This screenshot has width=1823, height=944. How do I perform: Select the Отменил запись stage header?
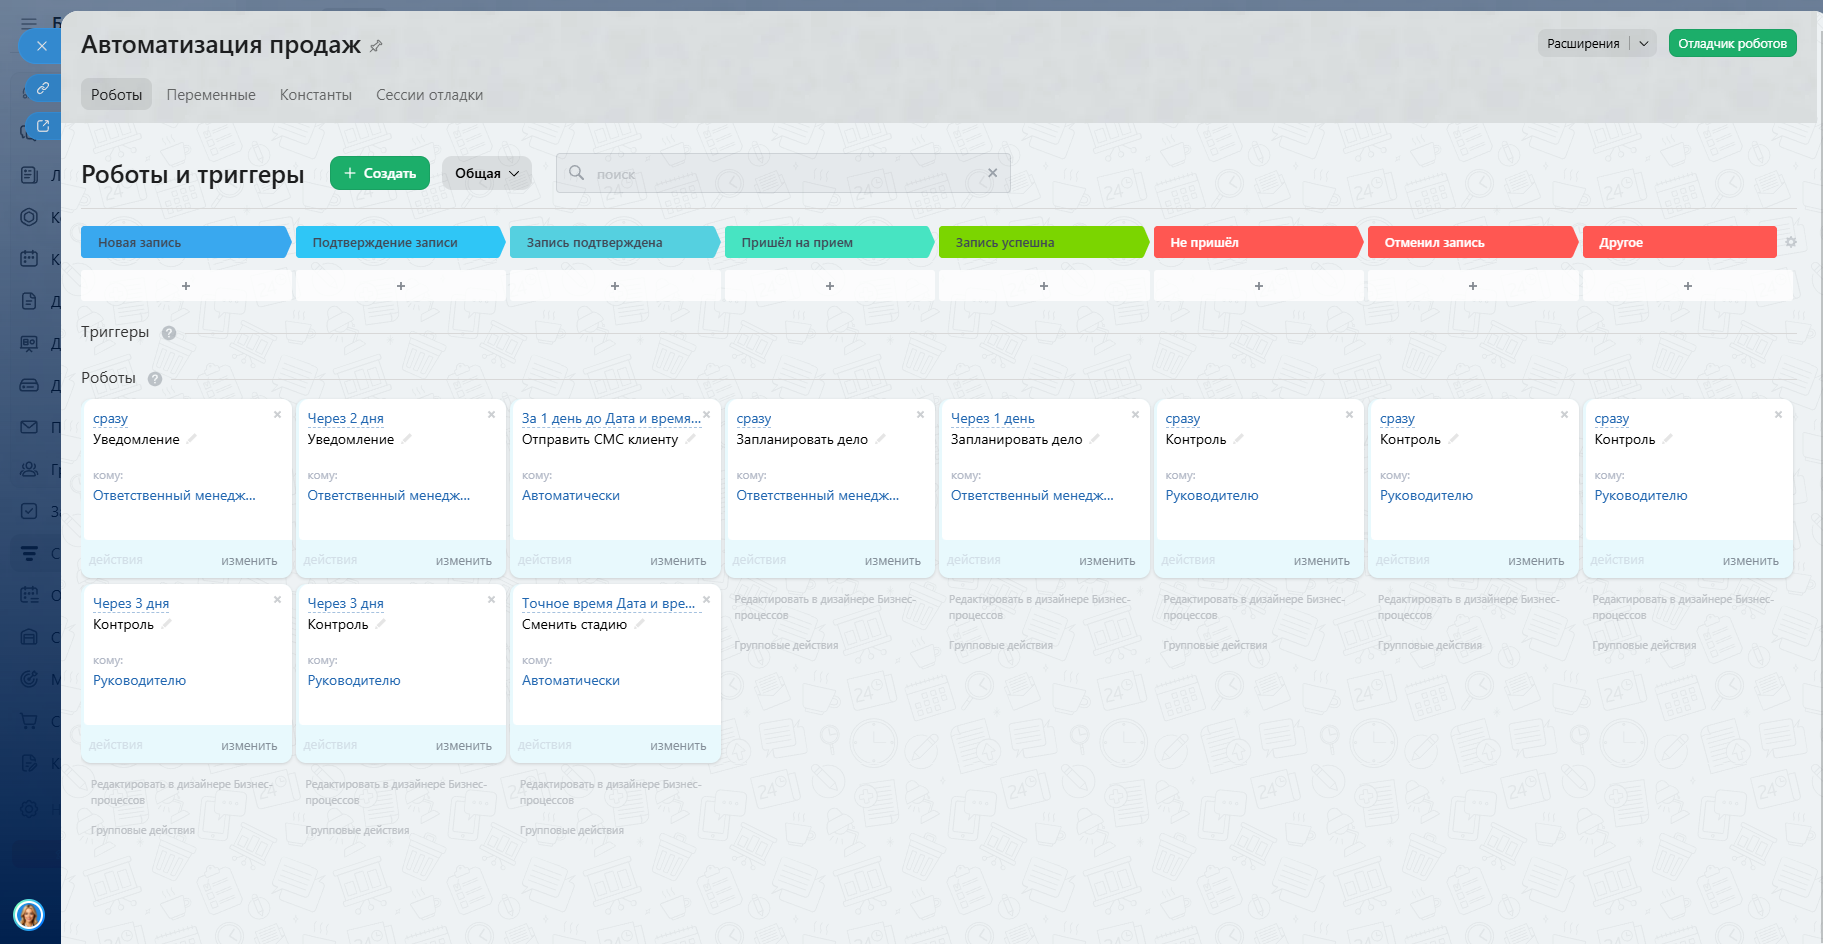pos(1473,242)
